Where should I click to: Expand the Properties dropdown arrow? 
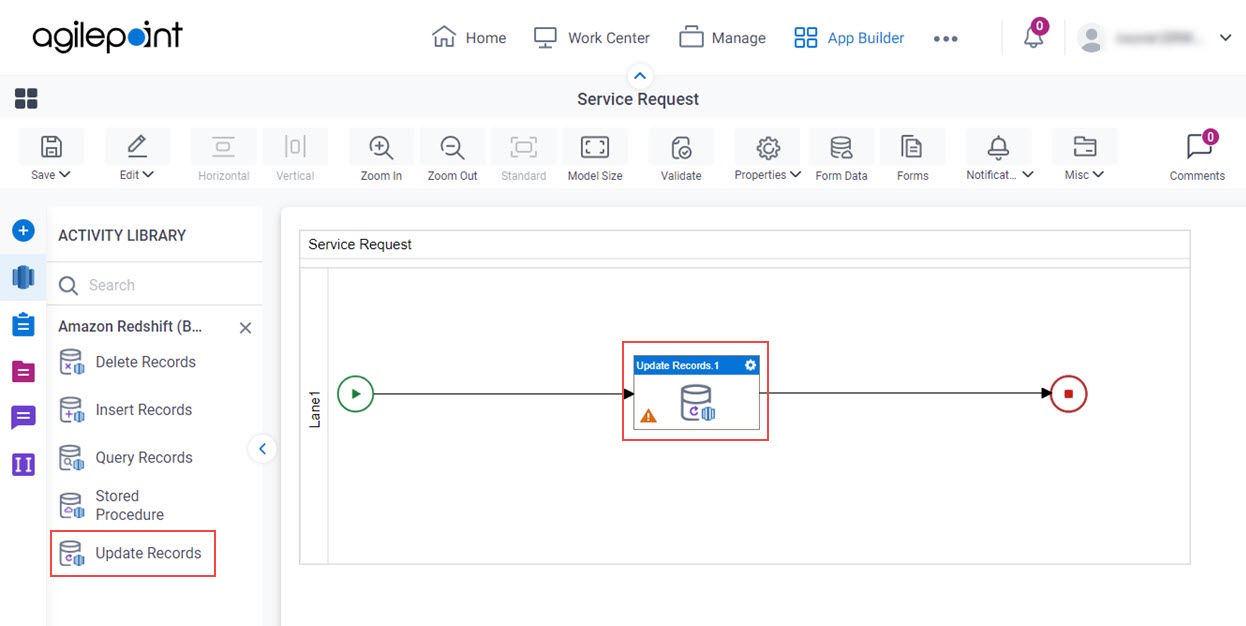pos(795,174)
